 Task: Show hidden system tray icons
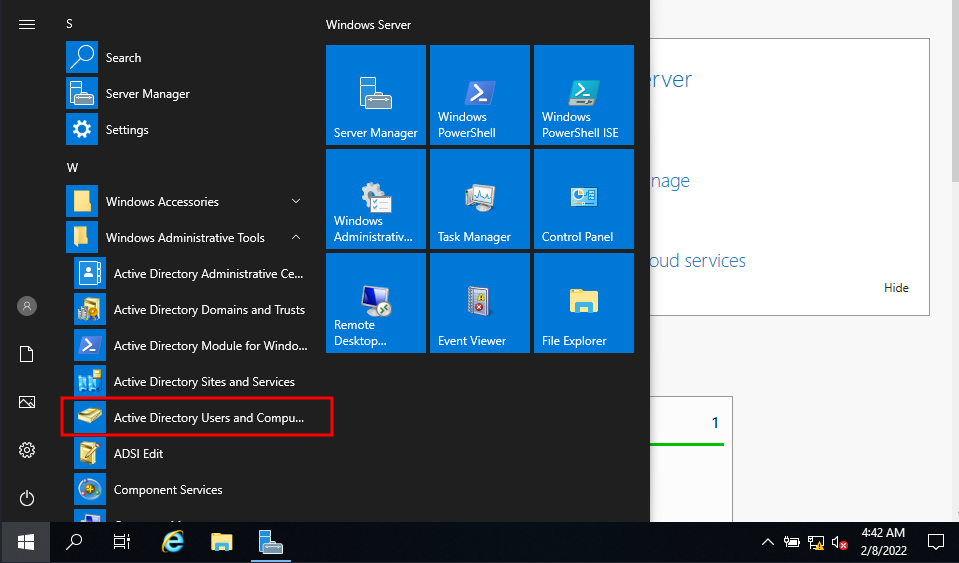tap(768, 542)
